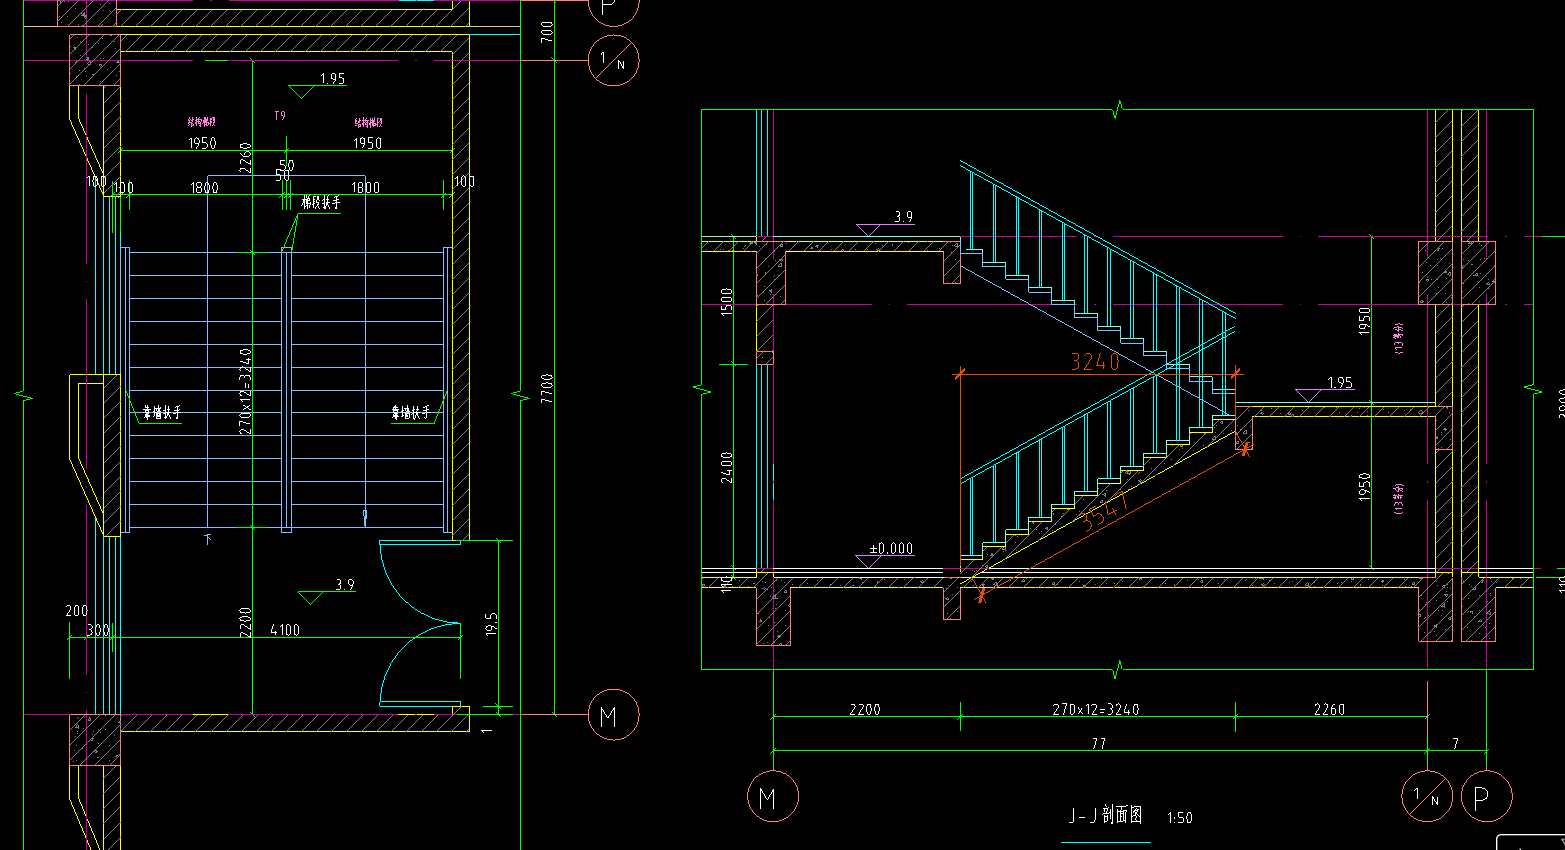The image size is (1565, 850).
Task: Select the 1:50 scale label
Action: (x=1180, y=818)
